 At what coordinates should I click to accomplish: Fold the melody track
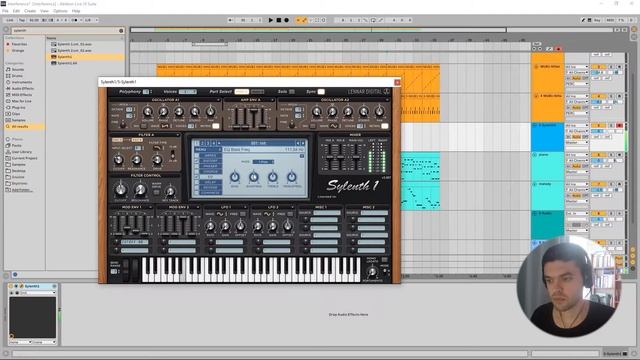[x=535, y=184]
